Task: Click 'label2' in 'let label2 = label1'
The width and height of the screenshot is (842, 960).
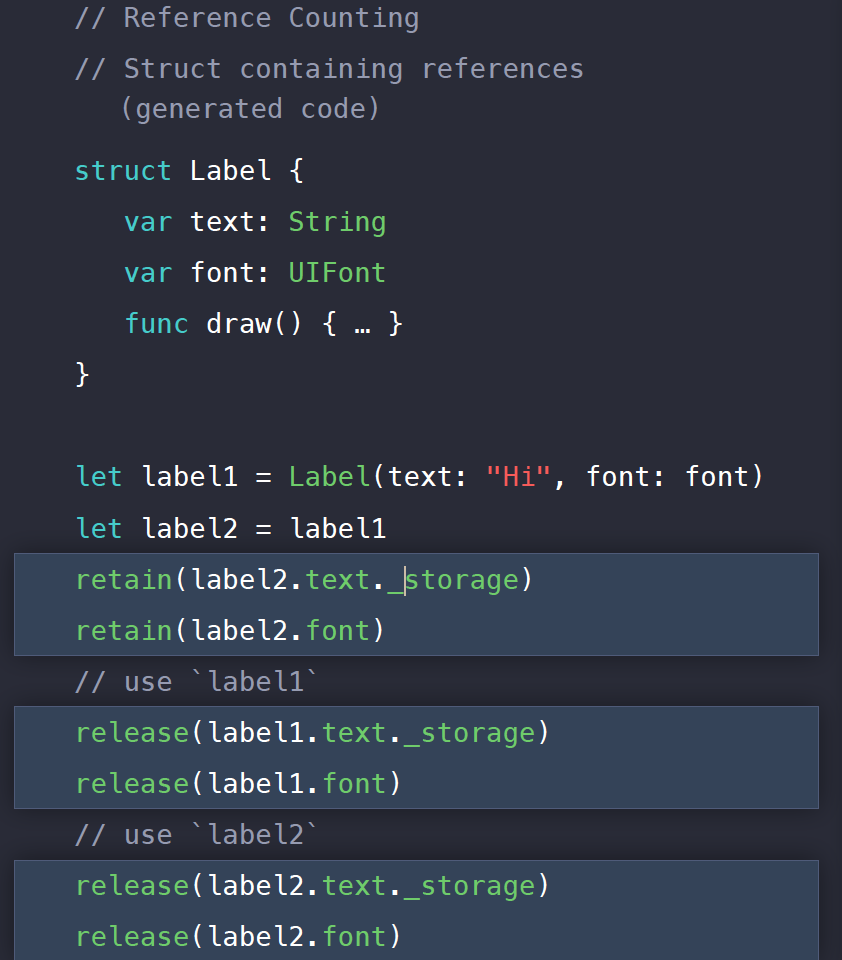Action: (189, 528)
